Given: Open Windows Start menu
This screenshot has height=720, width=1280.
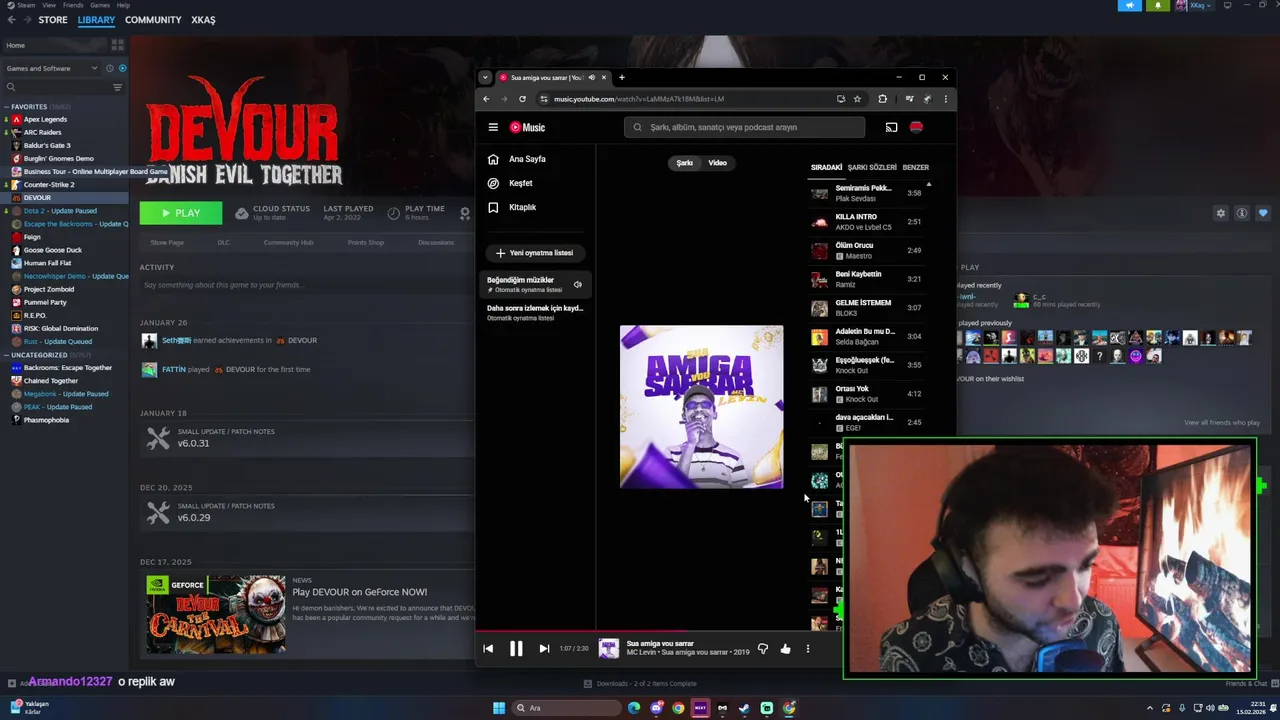Looking at the screenshot, I should [499, 708].
